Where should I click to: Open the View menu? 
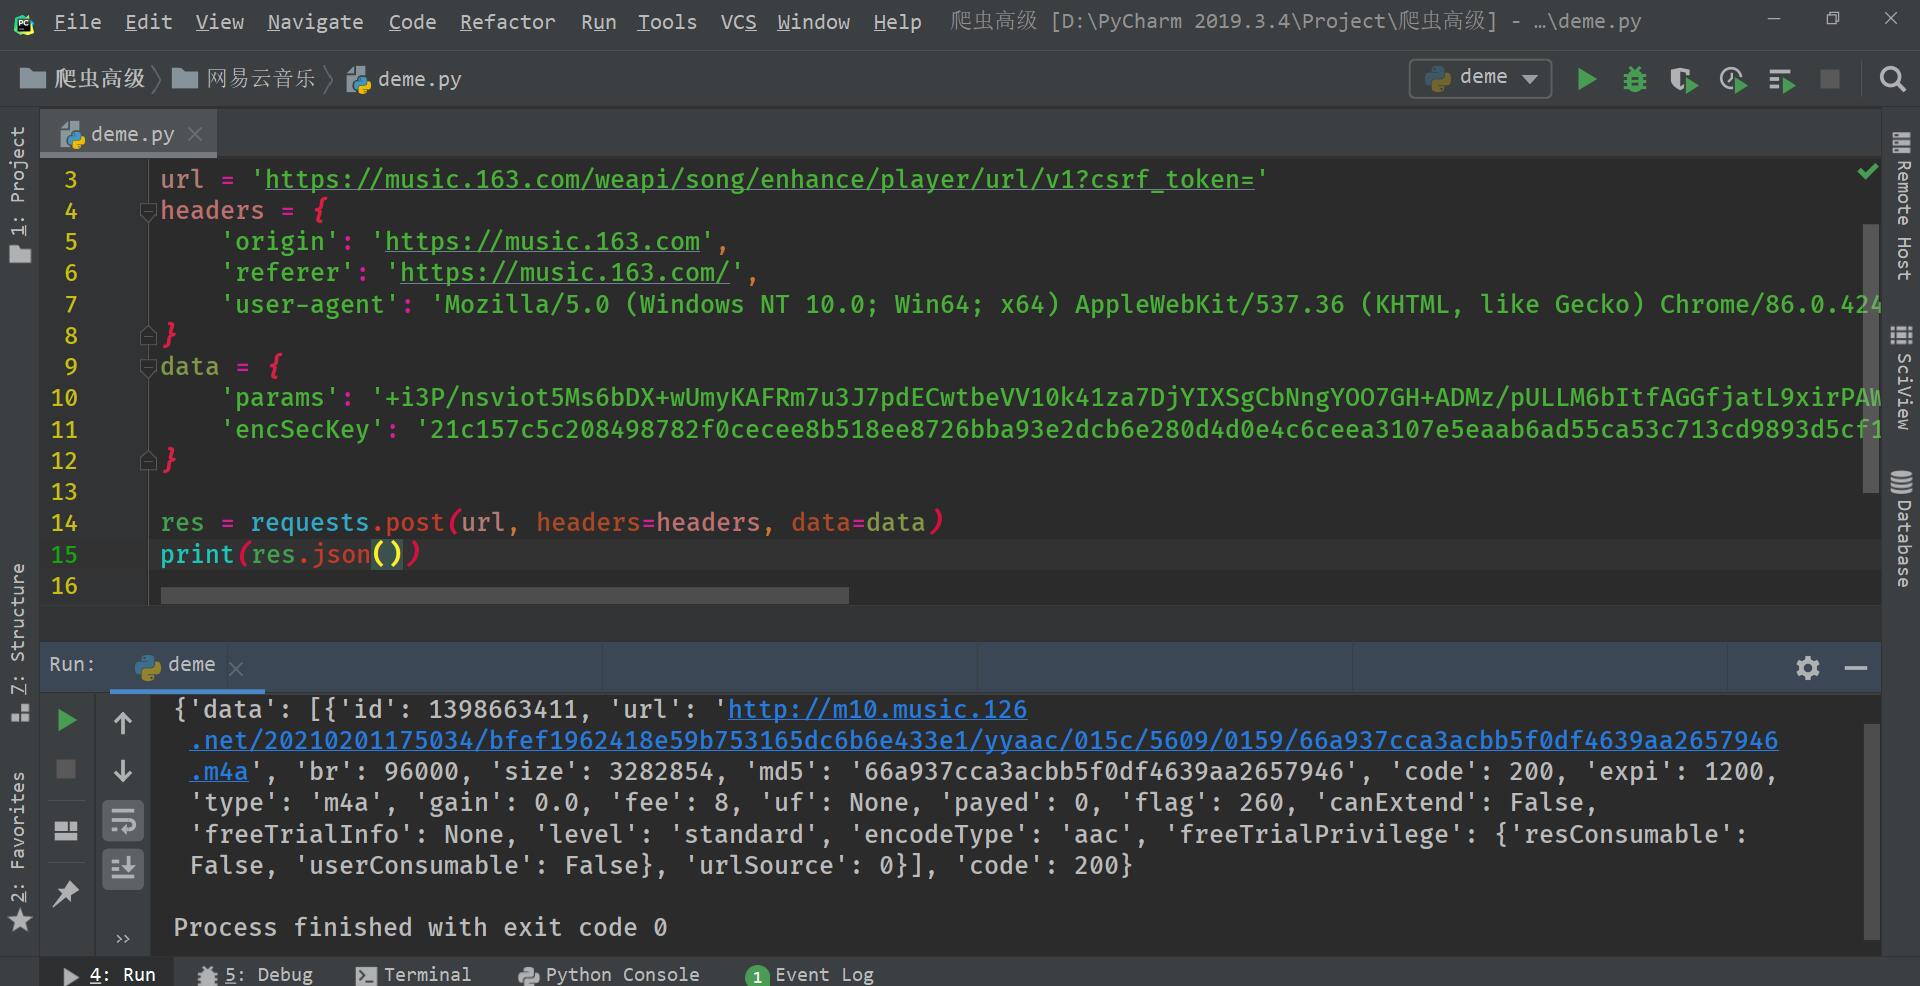tap(219, 21)
